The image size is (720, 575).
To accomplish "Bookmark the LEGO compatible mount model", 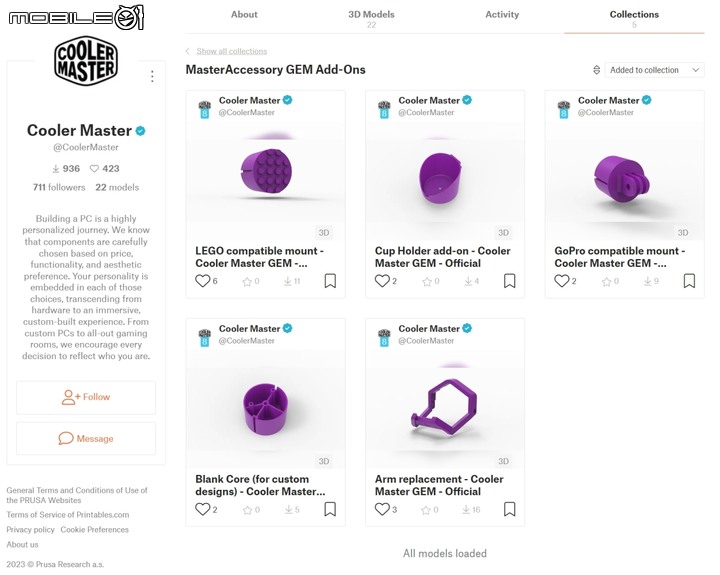I will tap(330, 281).
